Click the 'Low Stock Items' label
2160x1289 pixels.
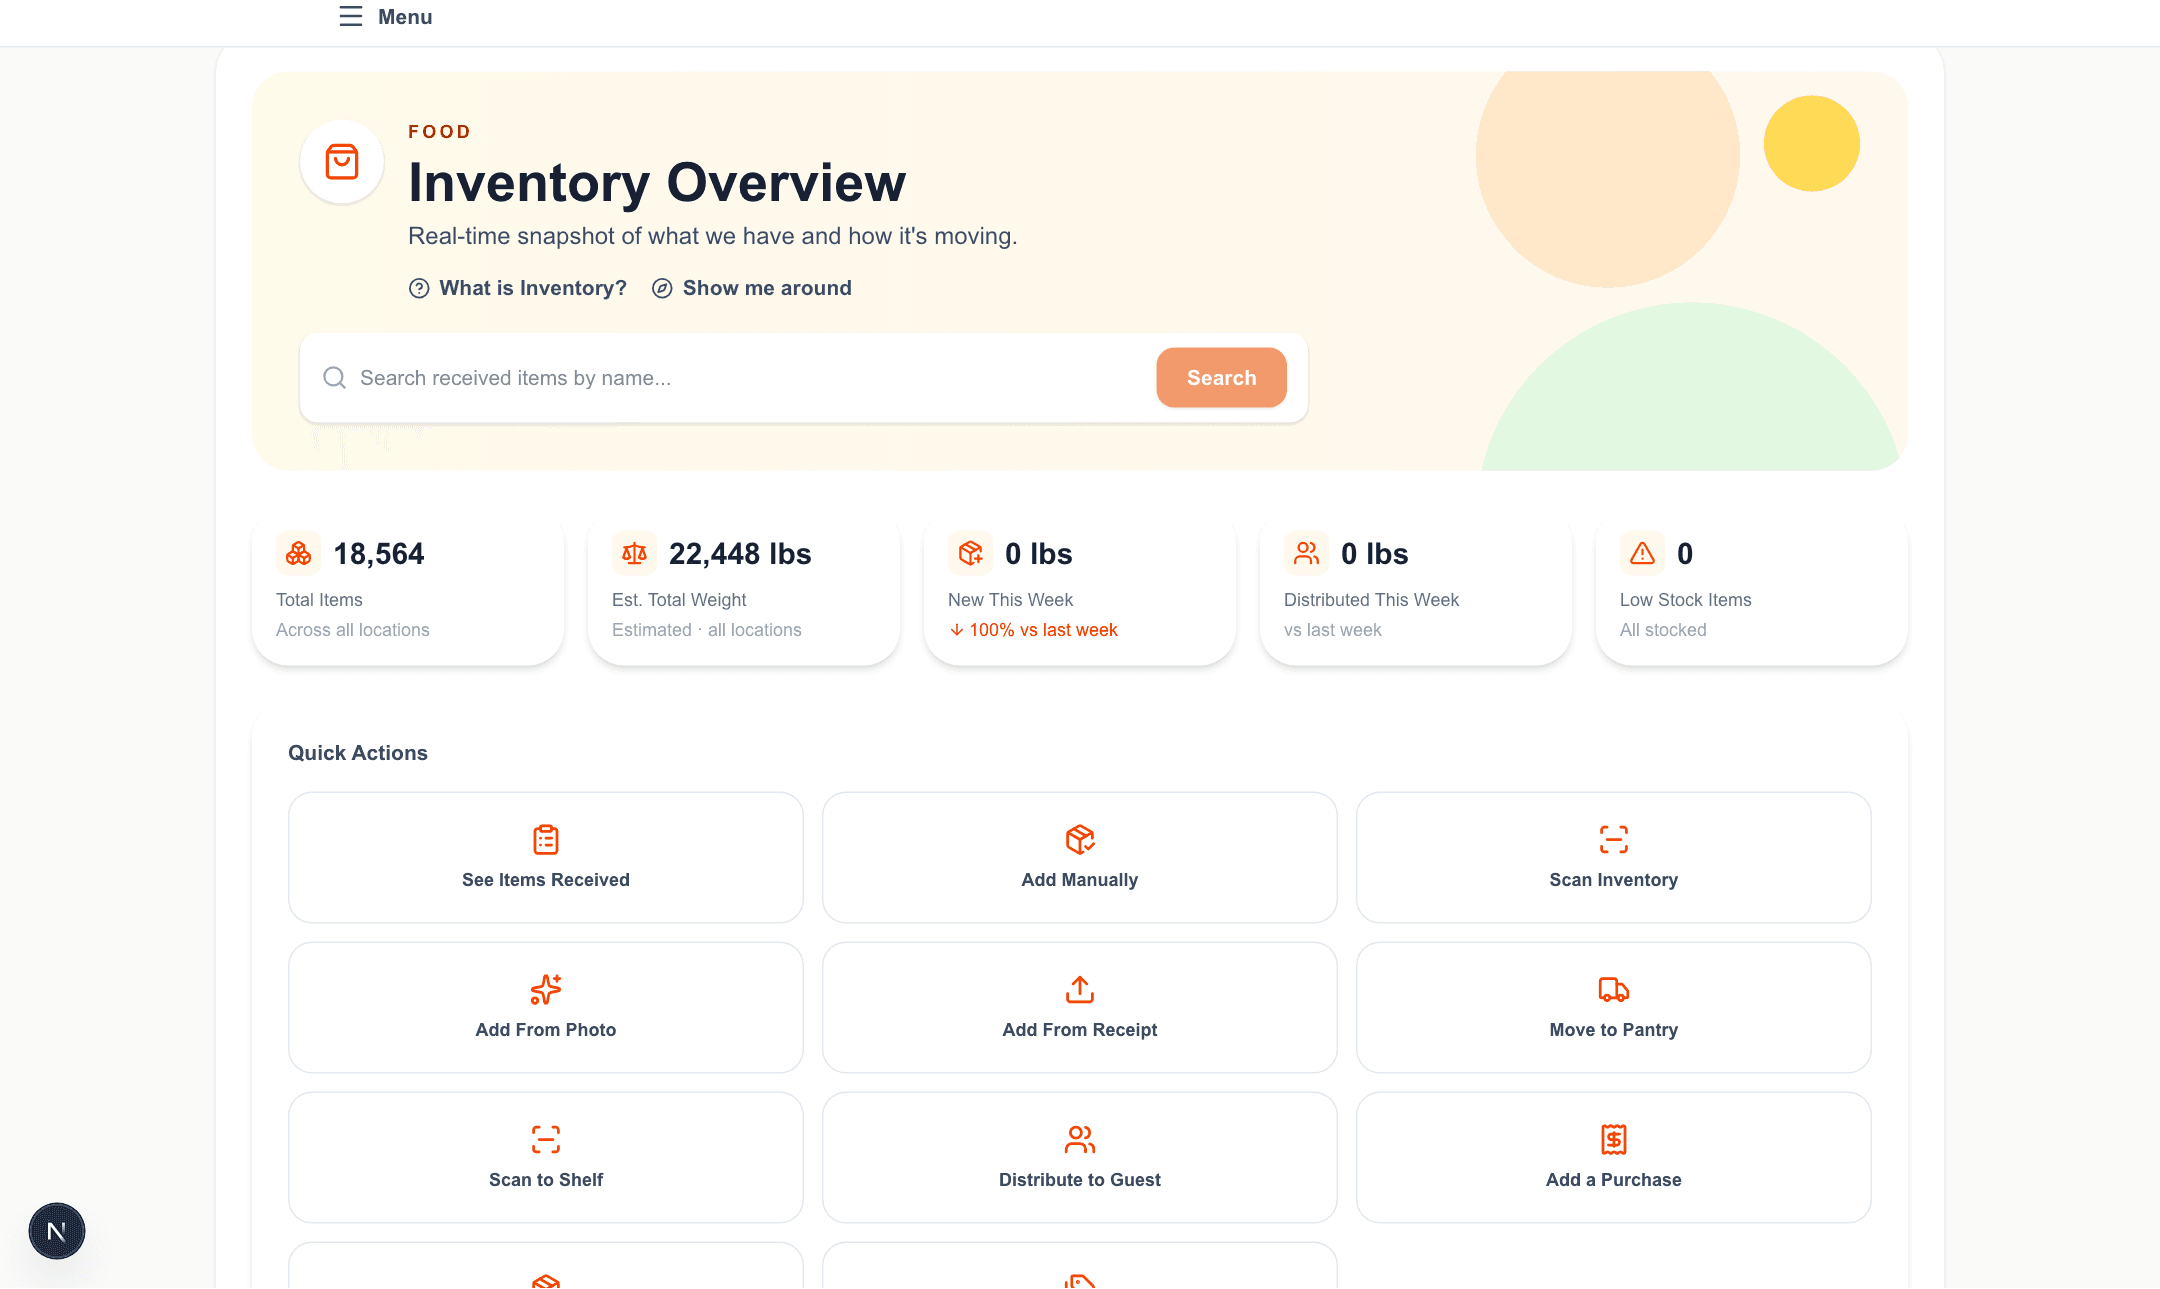pyautogui.click(x=1686, y=600)
